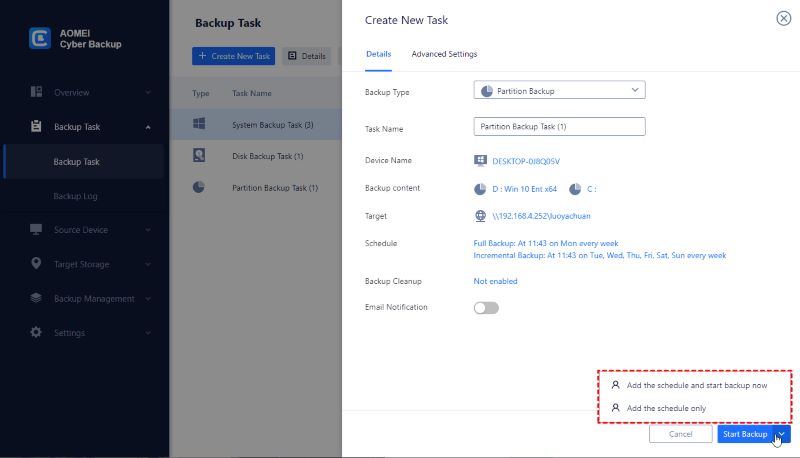The width and height of the screenshot is (800, 458).
Task: Close the Create New Task panel
Action: 784,18
